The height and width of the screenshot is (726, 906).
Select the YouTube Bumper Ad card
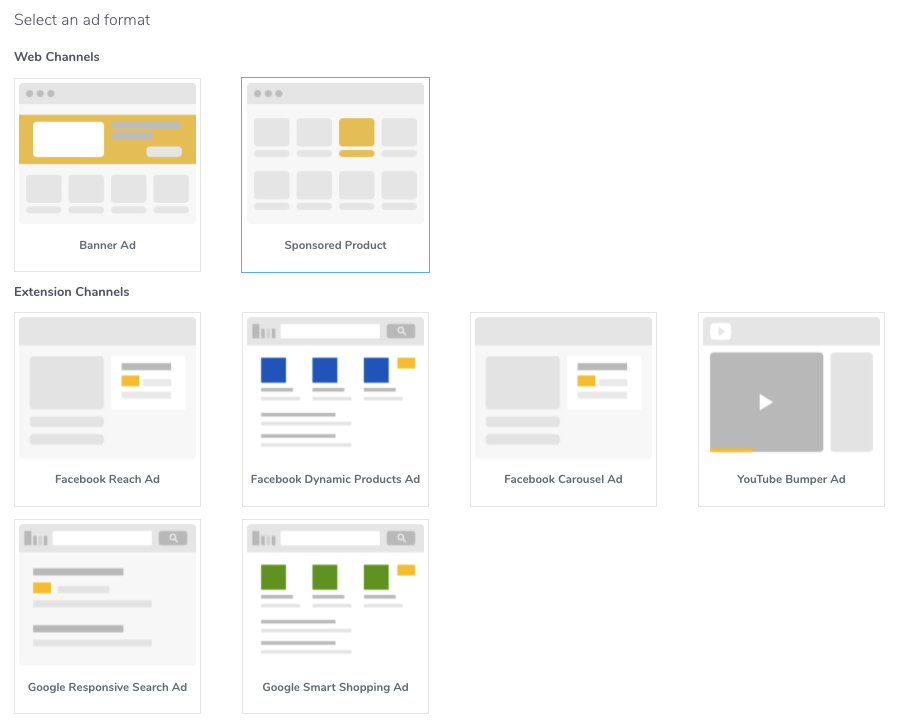[x=791, y=409]
